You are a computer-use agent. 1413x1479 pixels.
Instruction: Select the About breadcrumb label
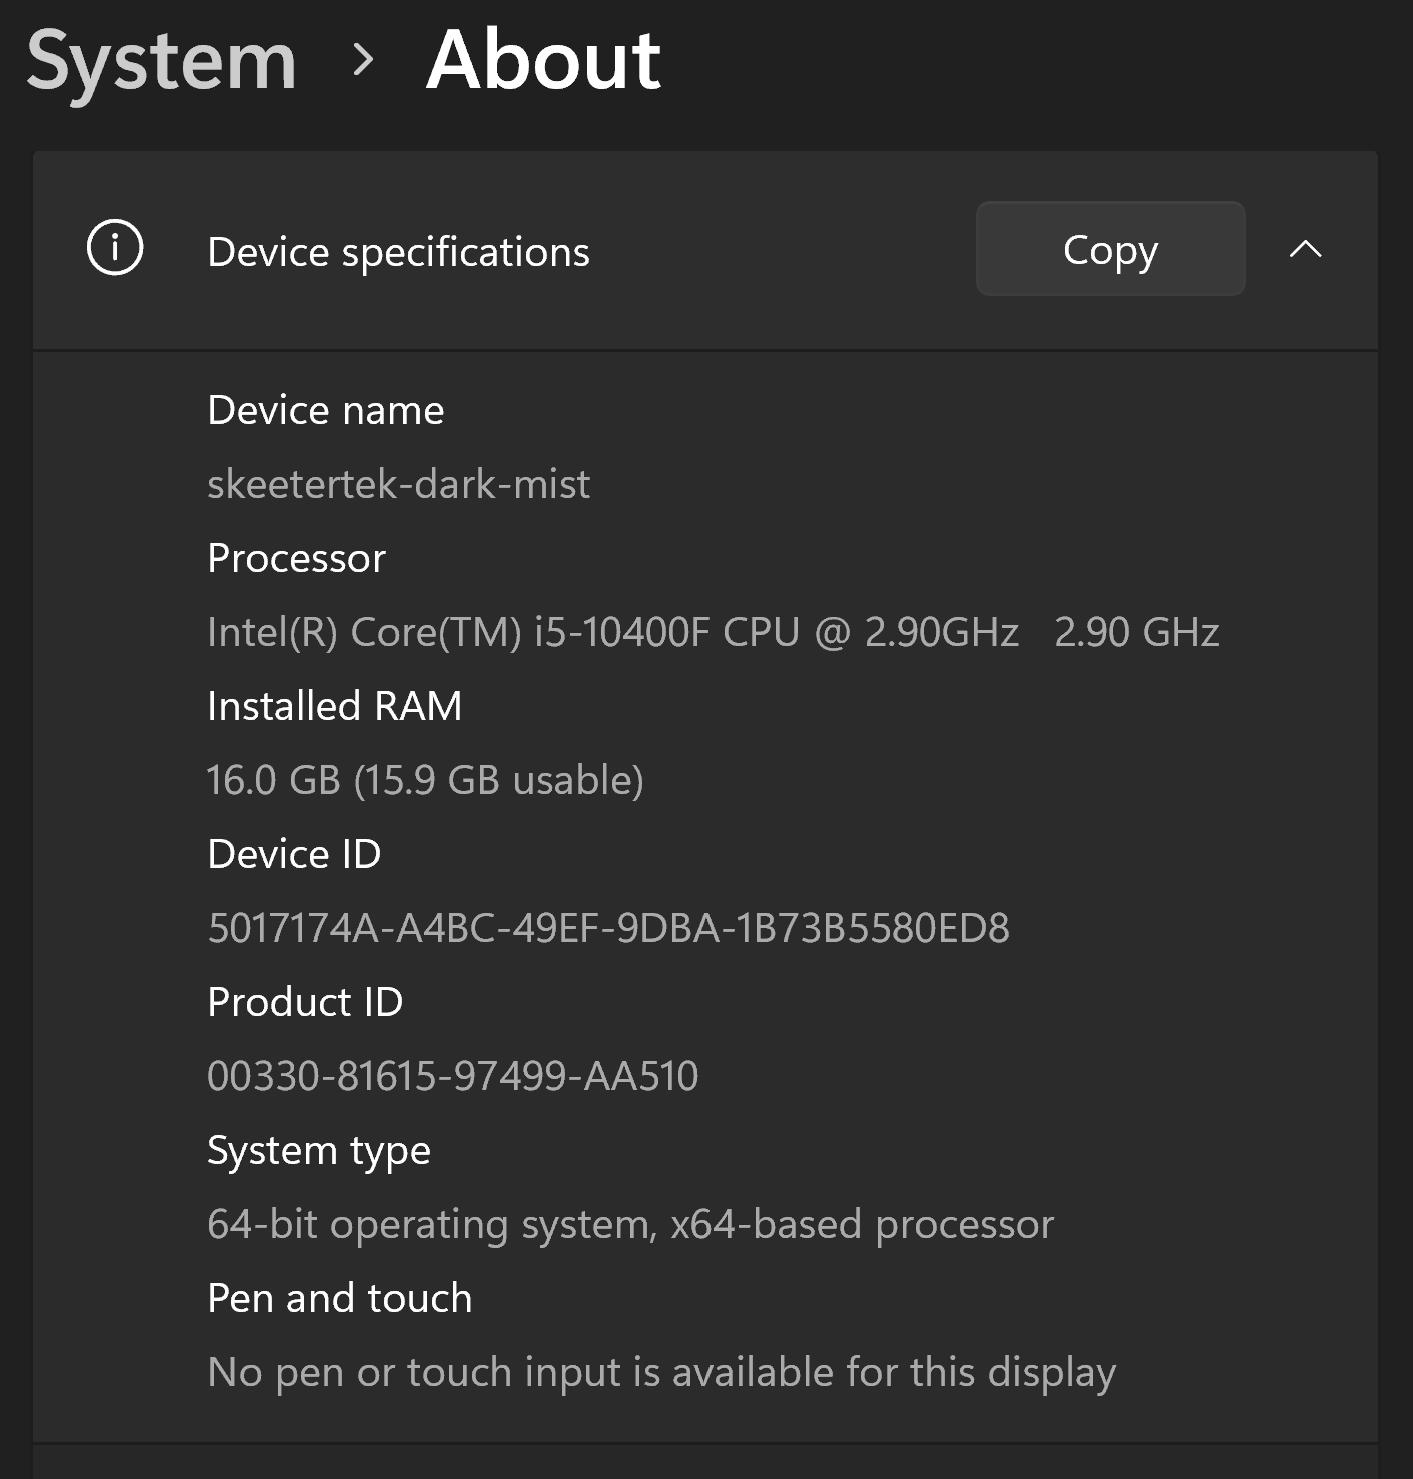tap(542, 62)
